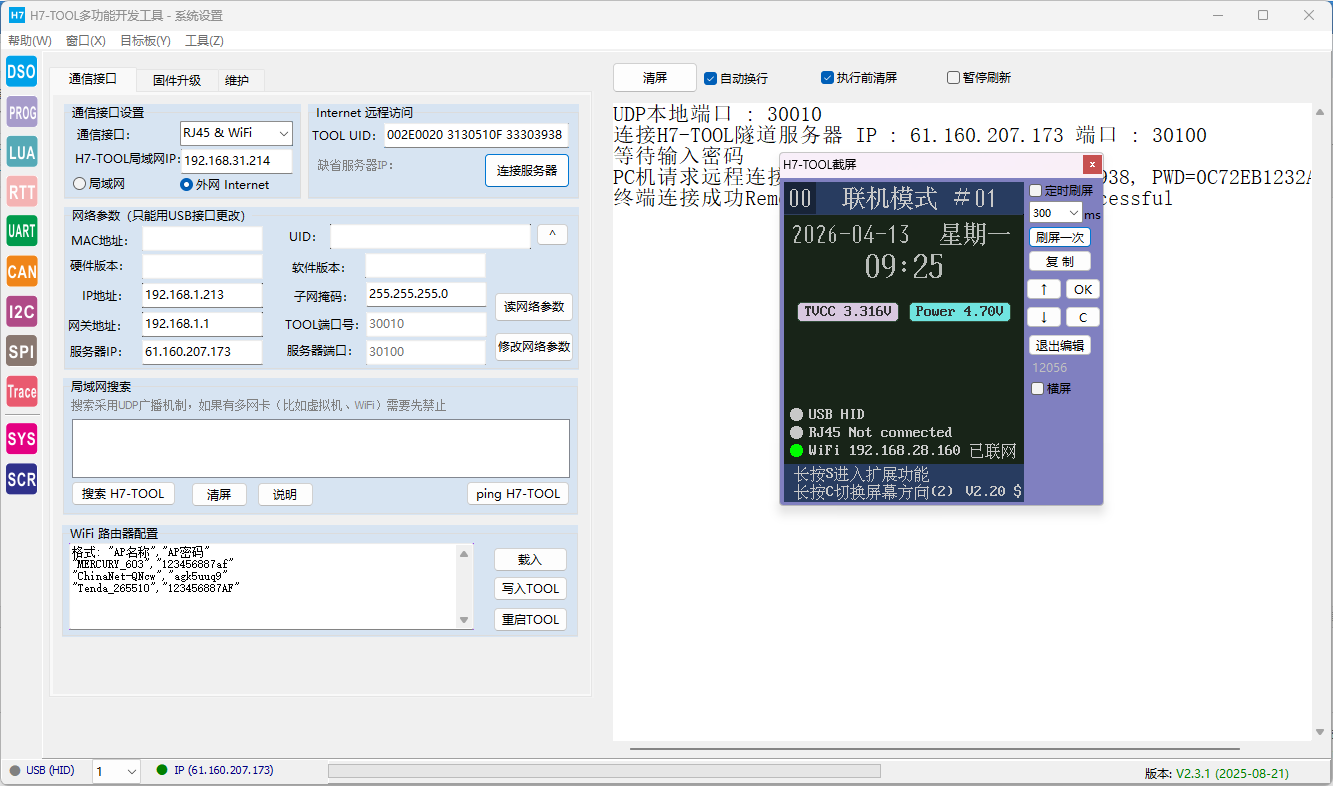Enable the 暂停刷新 checkbox
This screenshot has width=1333, height=786.
(953, 78)
